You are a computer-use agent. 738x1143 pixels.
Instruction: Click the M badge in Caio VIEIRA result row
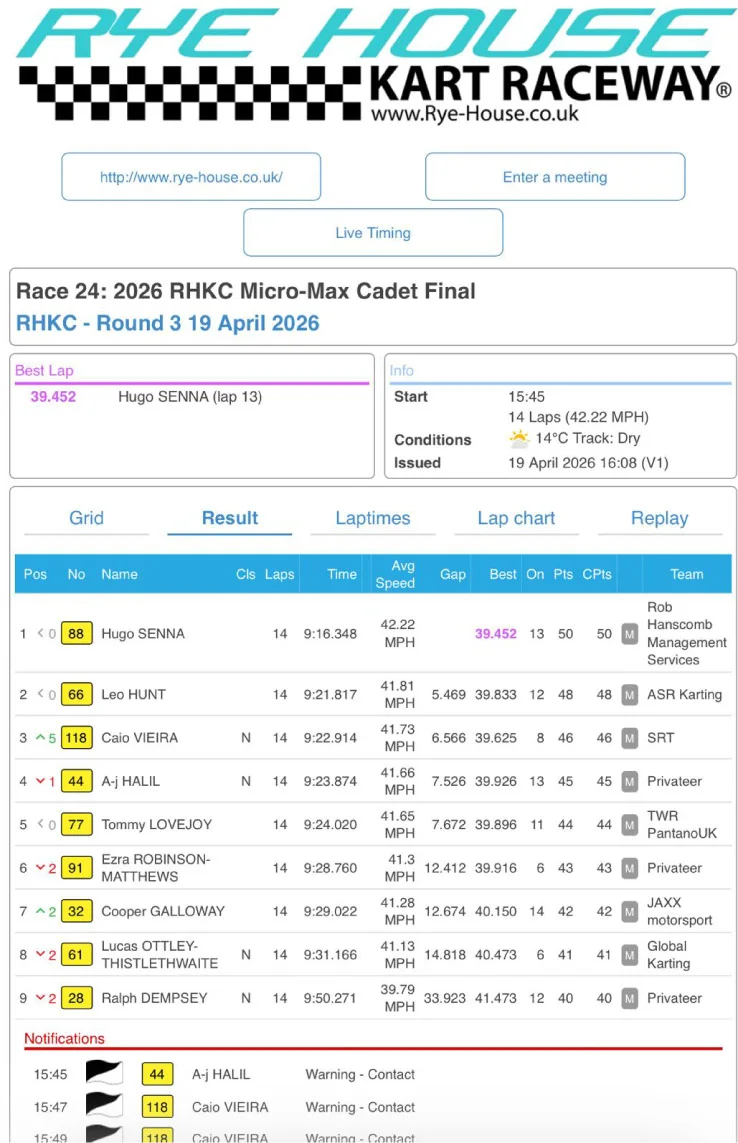pos(629,738)
